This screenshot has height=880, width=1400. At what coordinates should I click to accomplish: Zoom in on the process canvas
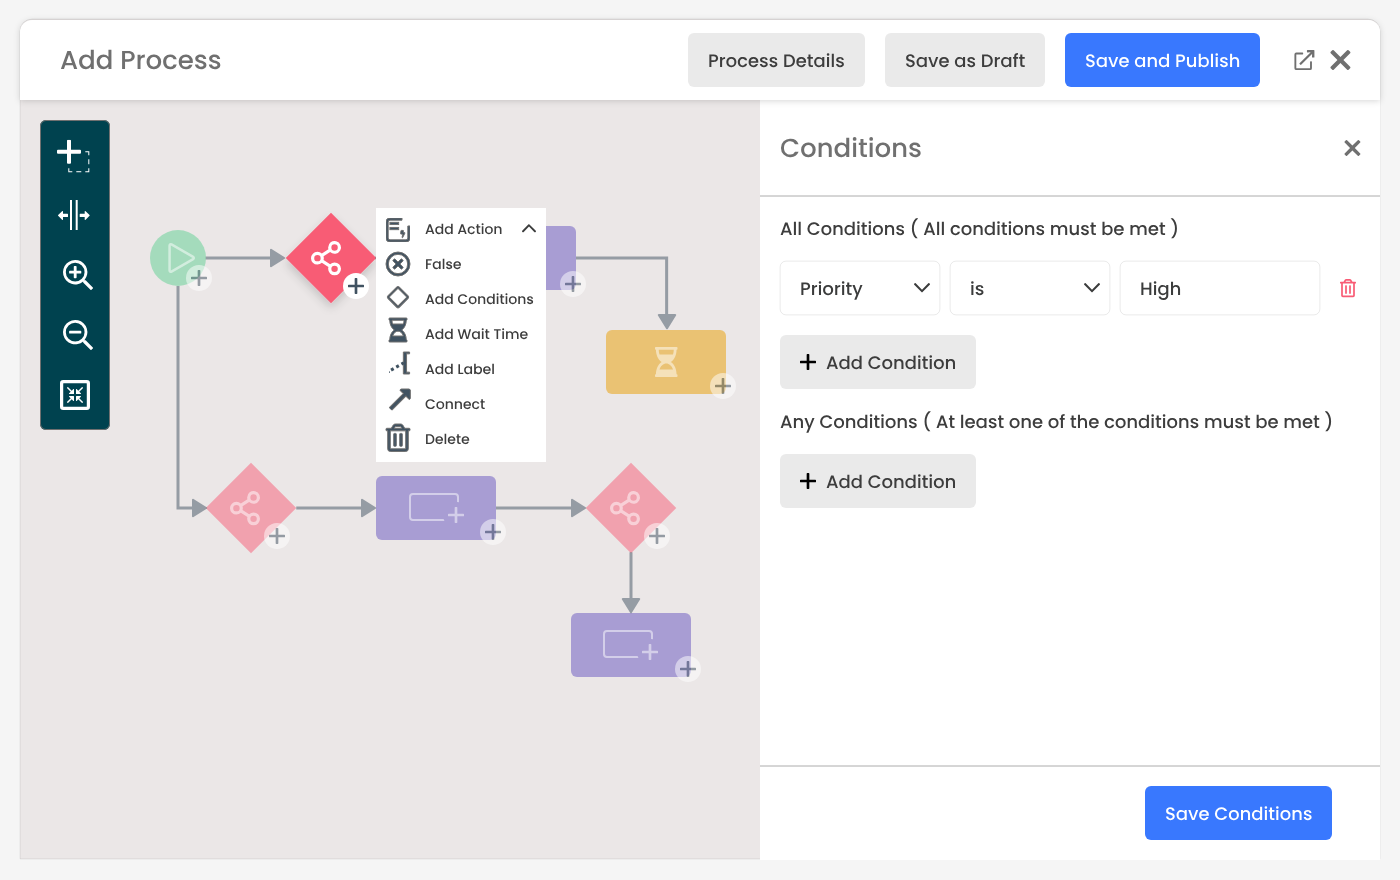[x=77, y=275]
